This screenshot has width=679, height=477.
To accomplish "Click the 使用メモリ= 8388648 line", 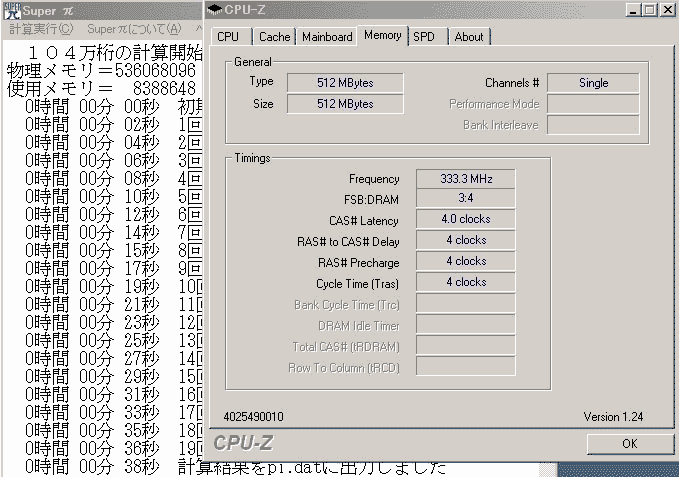I will tap(101, 89).
